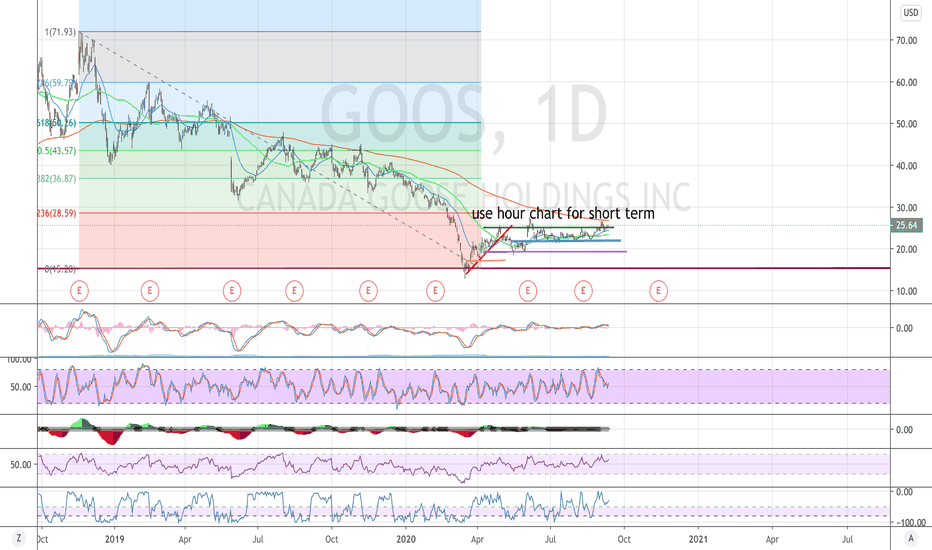Screen dimensions: 932x550
Task: Click the 2020 label on the time axis
Action: [406, 539]
